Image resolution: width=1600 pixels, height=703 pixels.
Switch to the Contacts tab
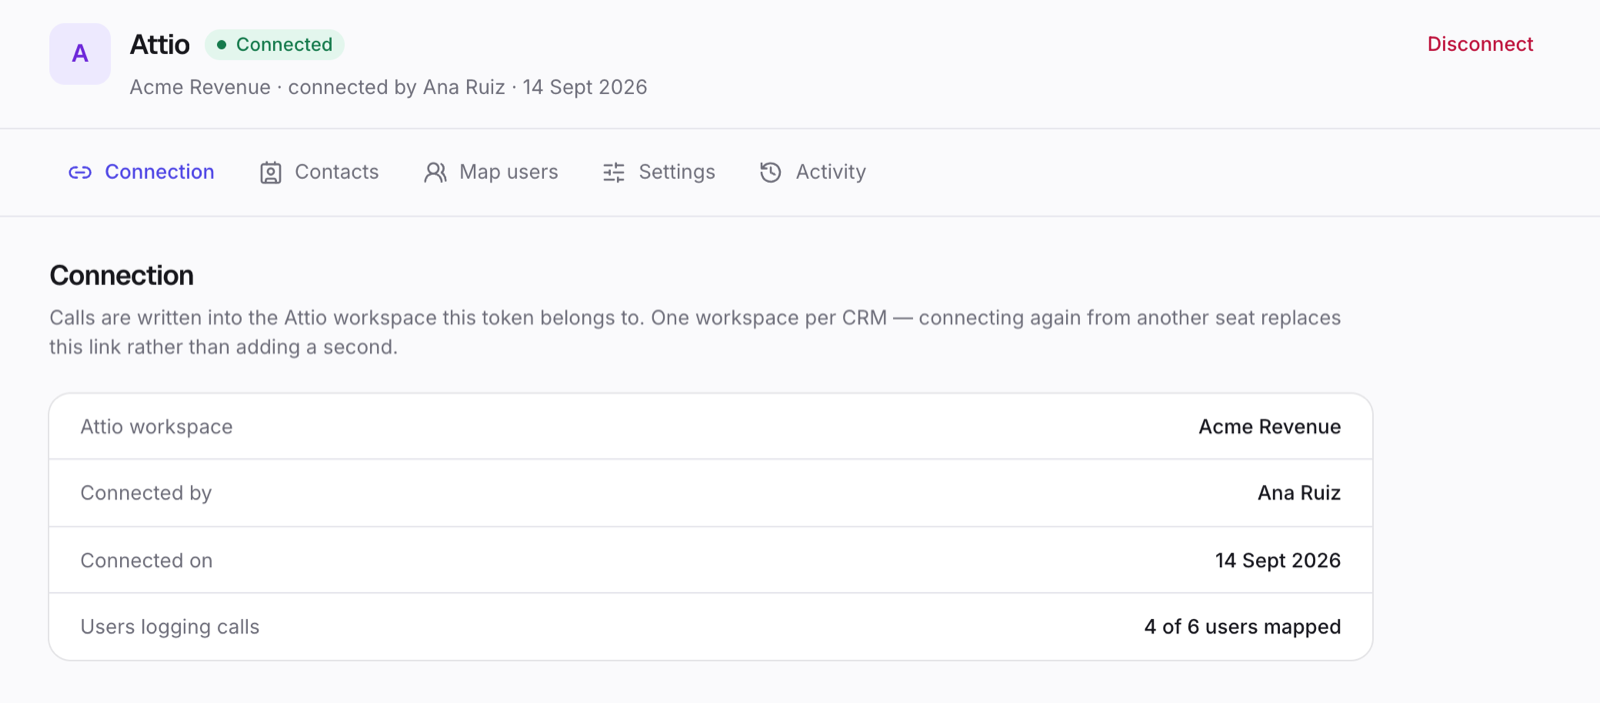click(319, 172)
